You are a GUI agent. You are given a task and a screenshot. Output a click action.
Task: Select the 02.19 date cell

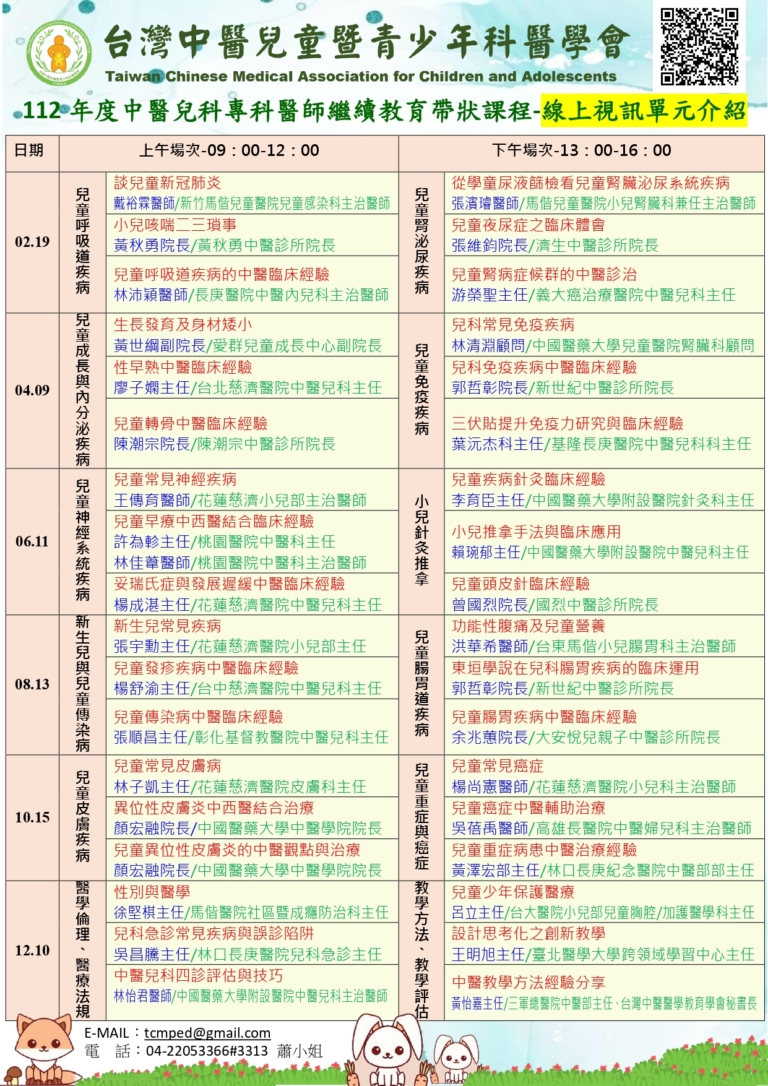[x=31, y=243]
